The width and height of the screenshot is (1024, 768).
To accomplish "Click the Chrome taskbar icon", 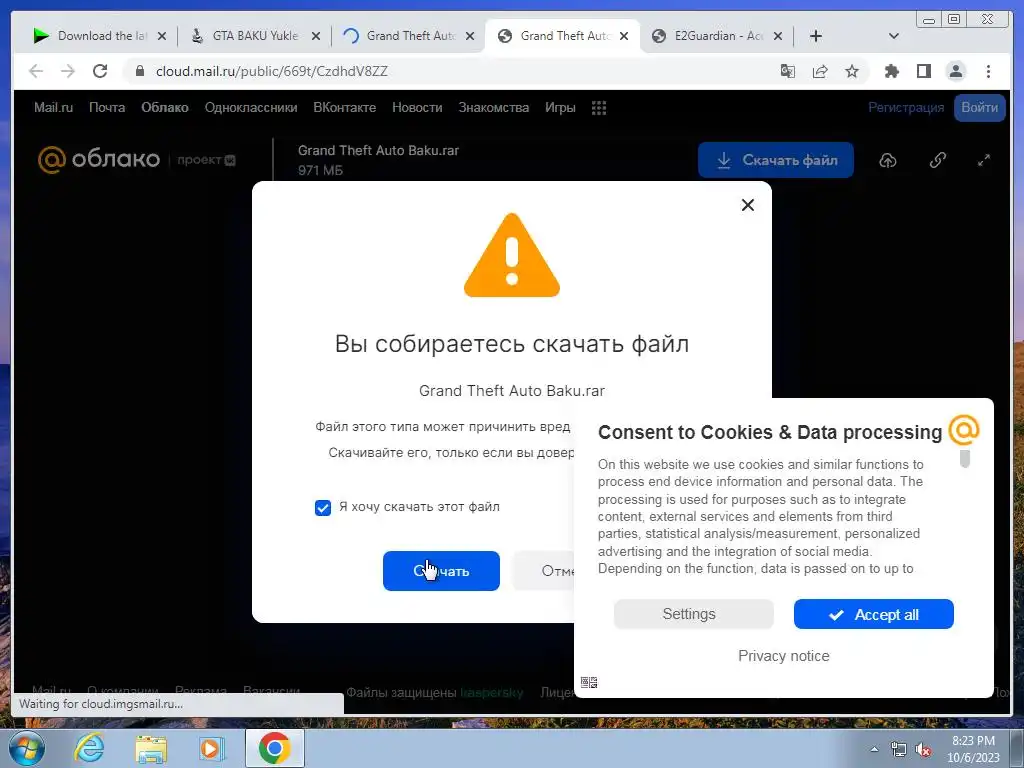I will coord(274,748).
